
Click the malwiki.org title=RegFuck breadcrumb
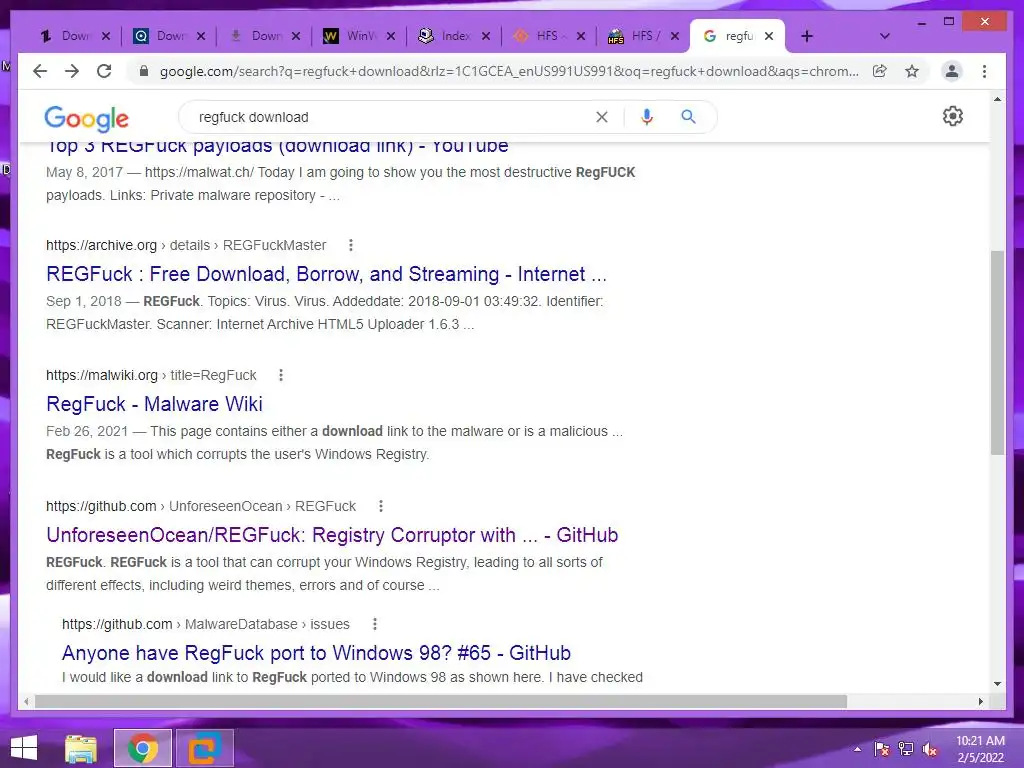click(x=151, y=375)
